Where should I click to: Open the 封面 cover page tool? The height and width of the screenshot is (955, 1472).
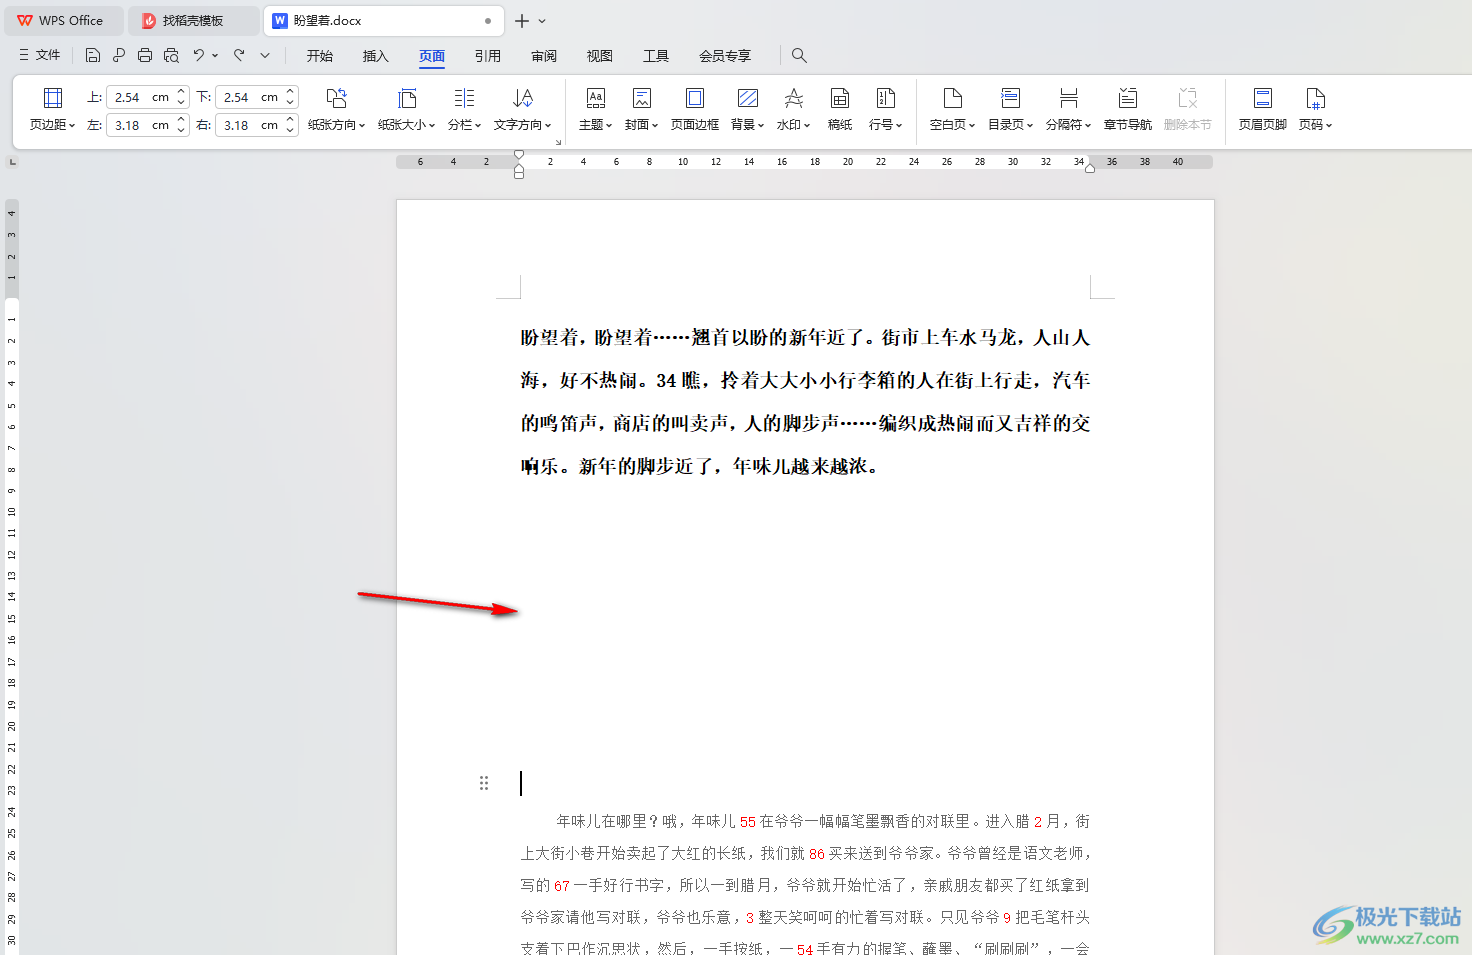[x=641, y=110]
